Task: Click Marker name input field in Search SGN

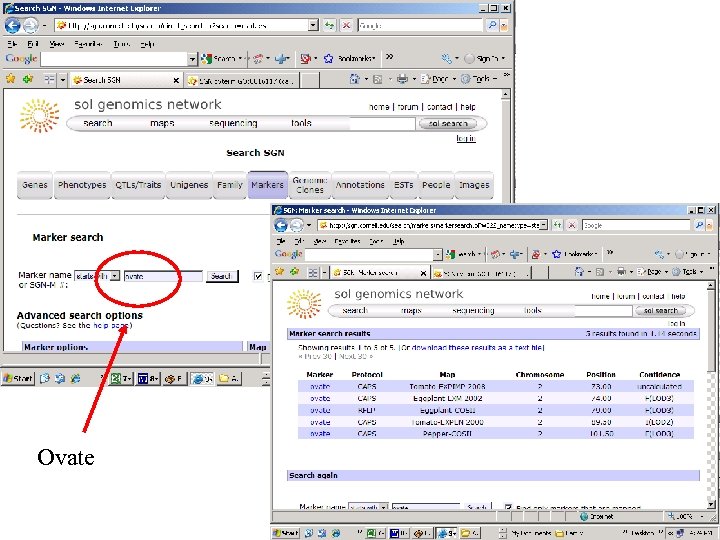Action: (x=163, y=276)
